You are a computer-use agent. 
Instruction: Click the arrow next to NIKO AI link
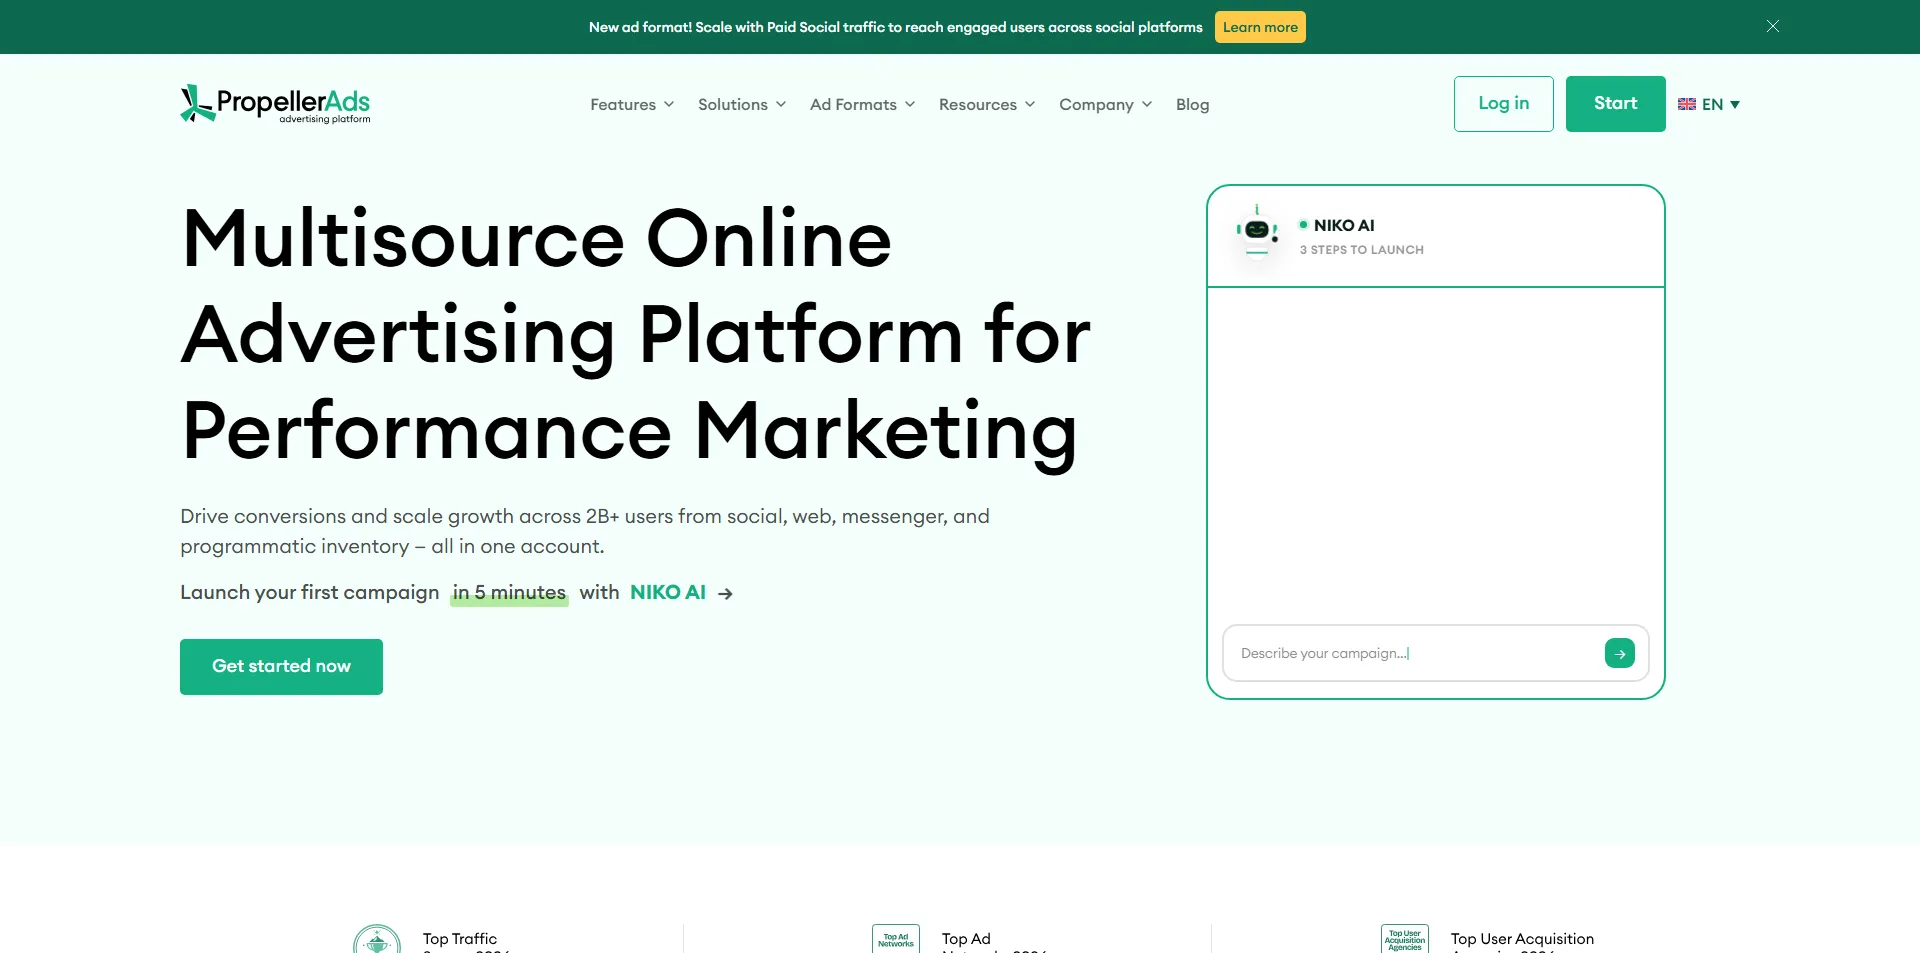point(726,594)
